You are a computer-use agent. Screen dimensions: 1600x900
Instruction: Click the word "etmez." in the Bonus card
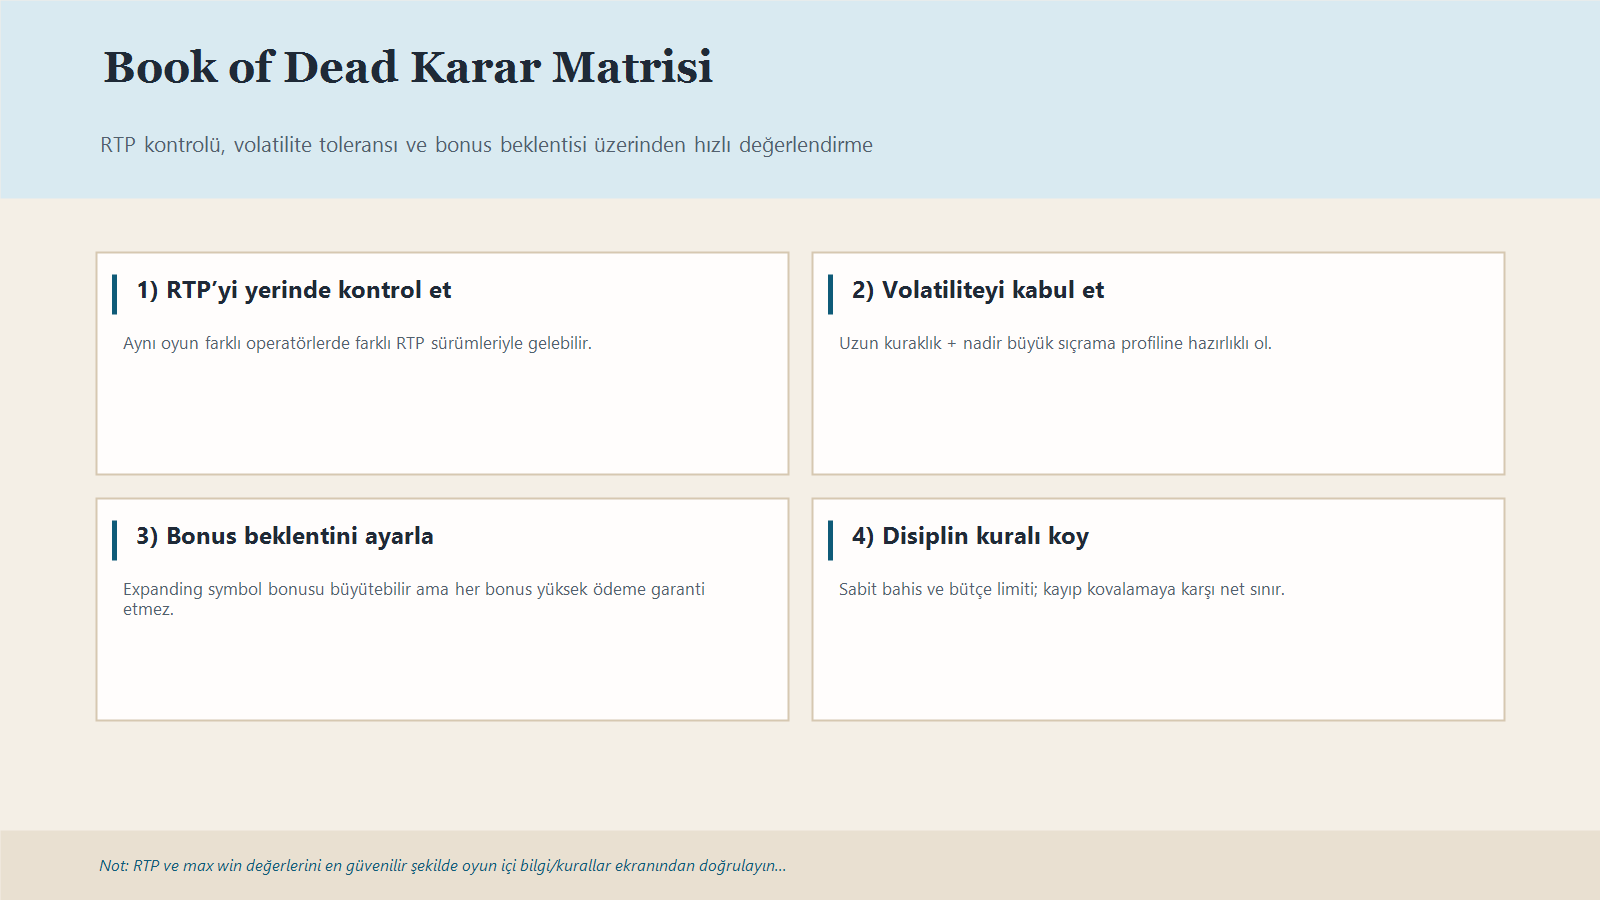pos(148,610)
